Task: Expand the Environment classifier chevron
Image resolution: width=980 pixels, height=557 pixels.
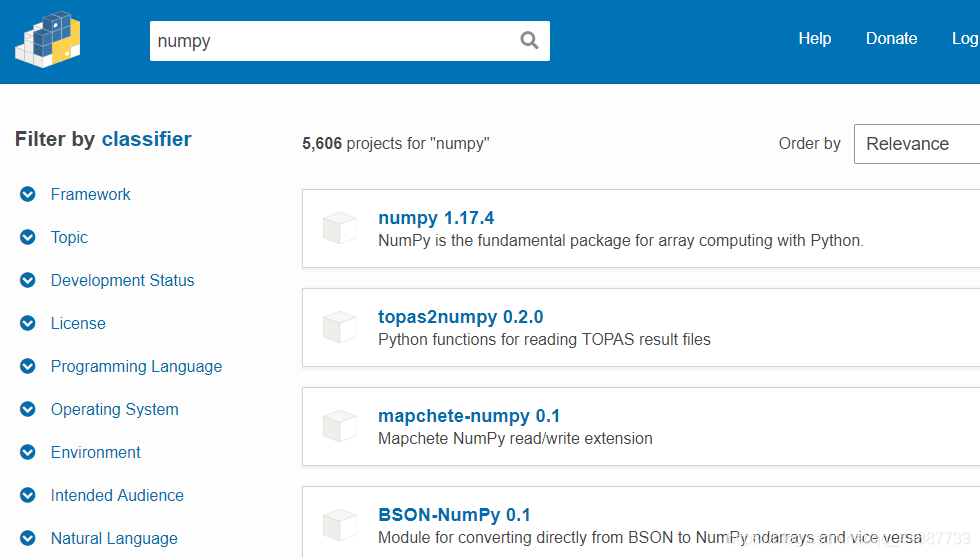Action: tap(28, 452)
